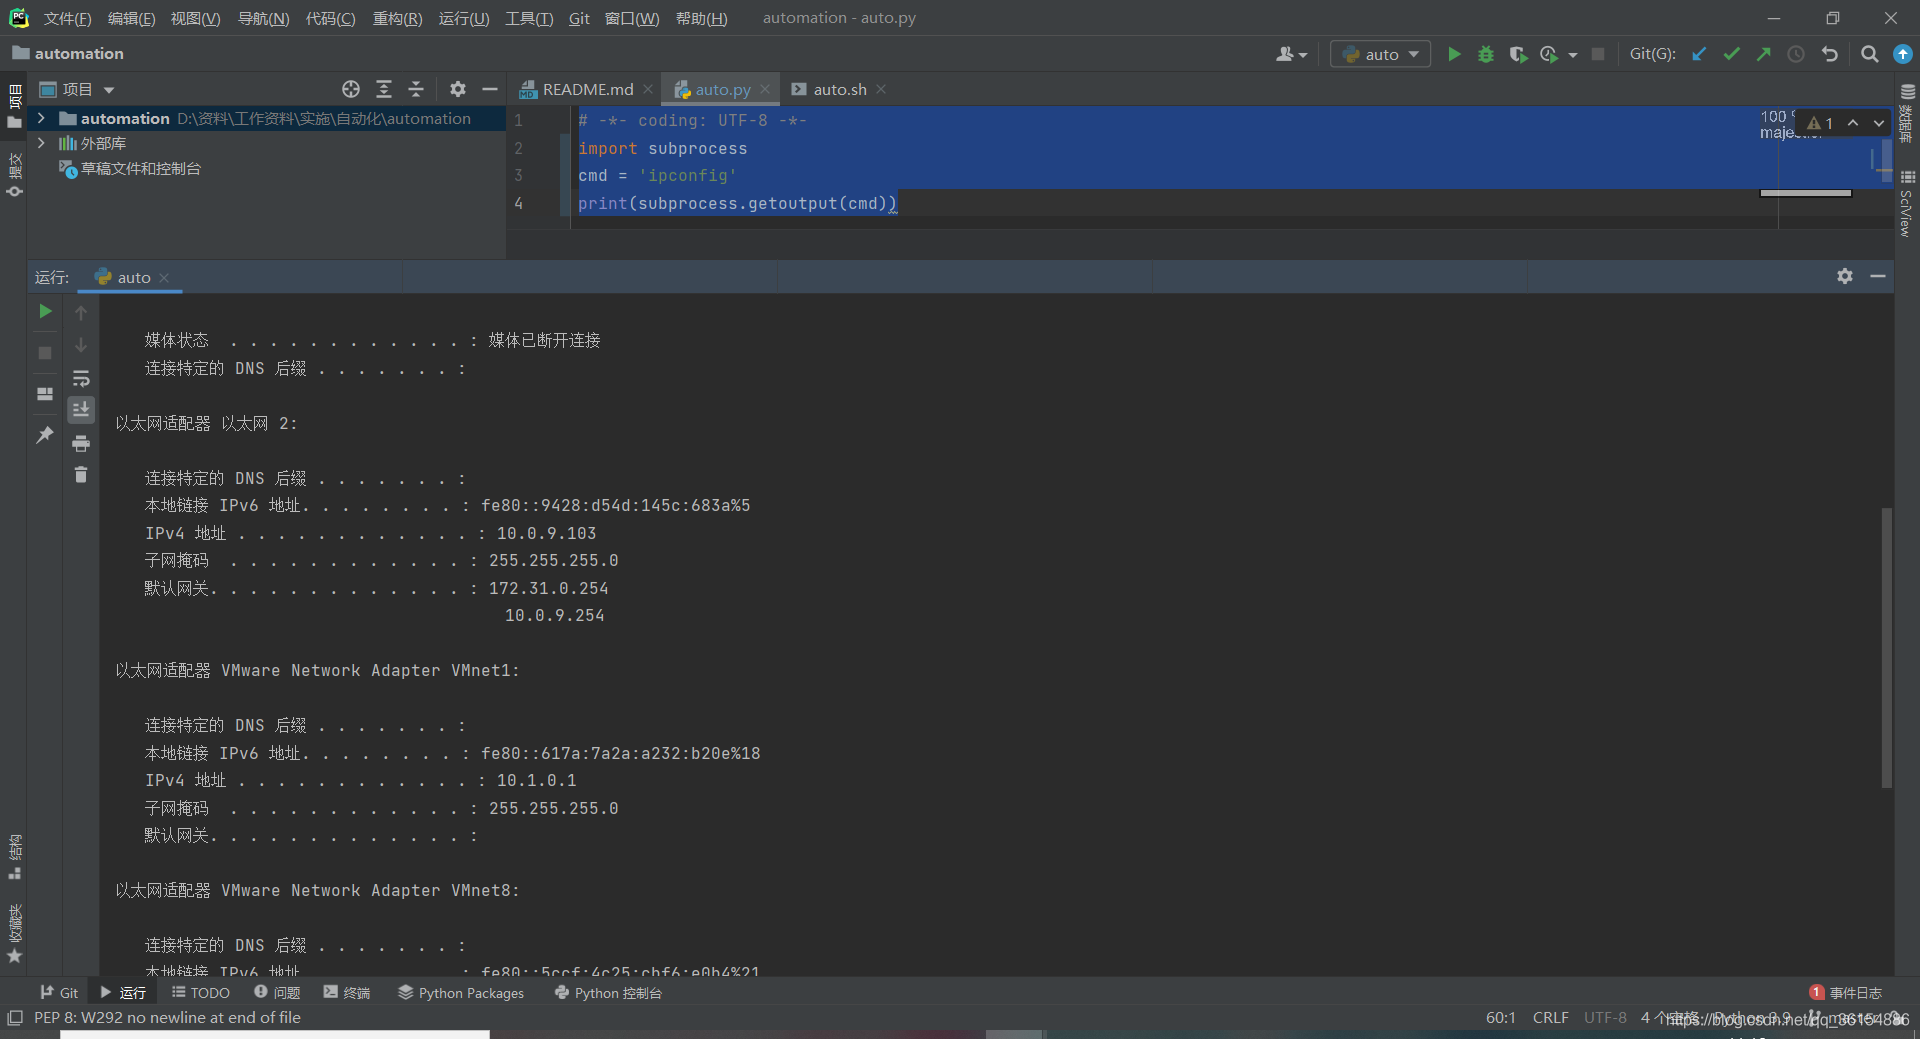Click the editor warning count indicator
1920x1039 pixels.
(x=1820, y=123)
